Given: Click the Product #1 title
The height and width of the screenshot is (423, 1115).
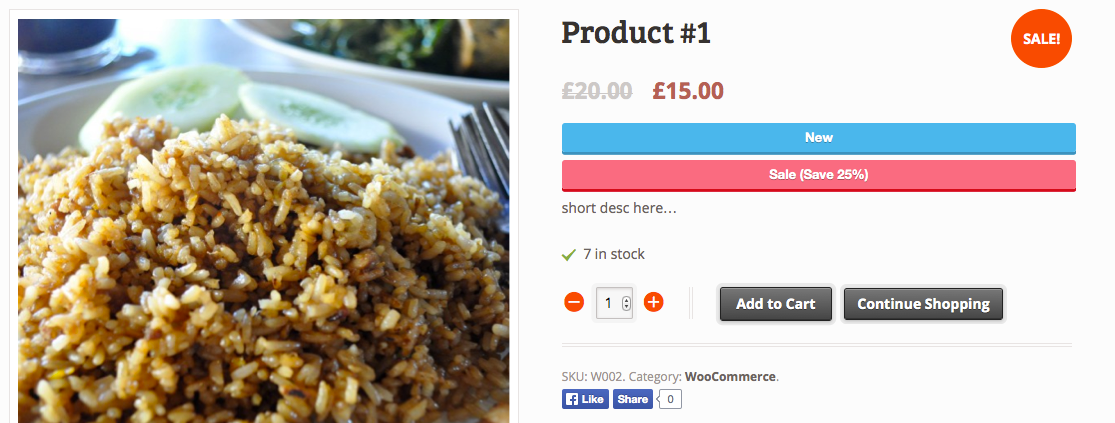Looking at the screenshot, I should pyautogui.click(x=636, y=33).
